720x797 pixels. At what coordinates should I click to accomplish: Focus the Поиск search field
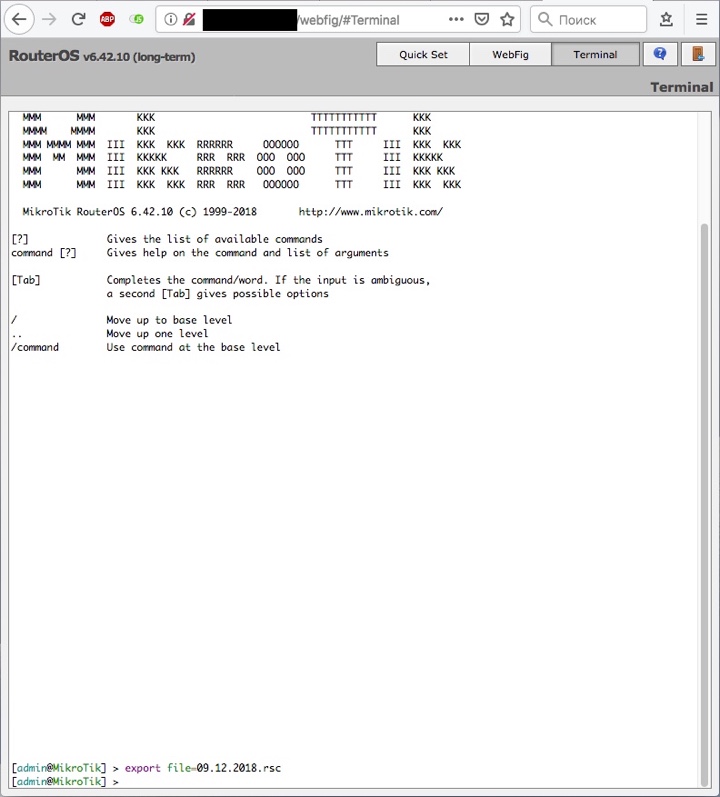click(588, 20)
